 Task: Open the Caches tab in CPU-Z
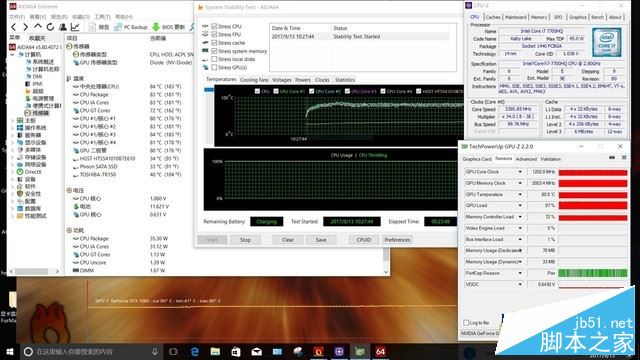click(x=493, y=17)
